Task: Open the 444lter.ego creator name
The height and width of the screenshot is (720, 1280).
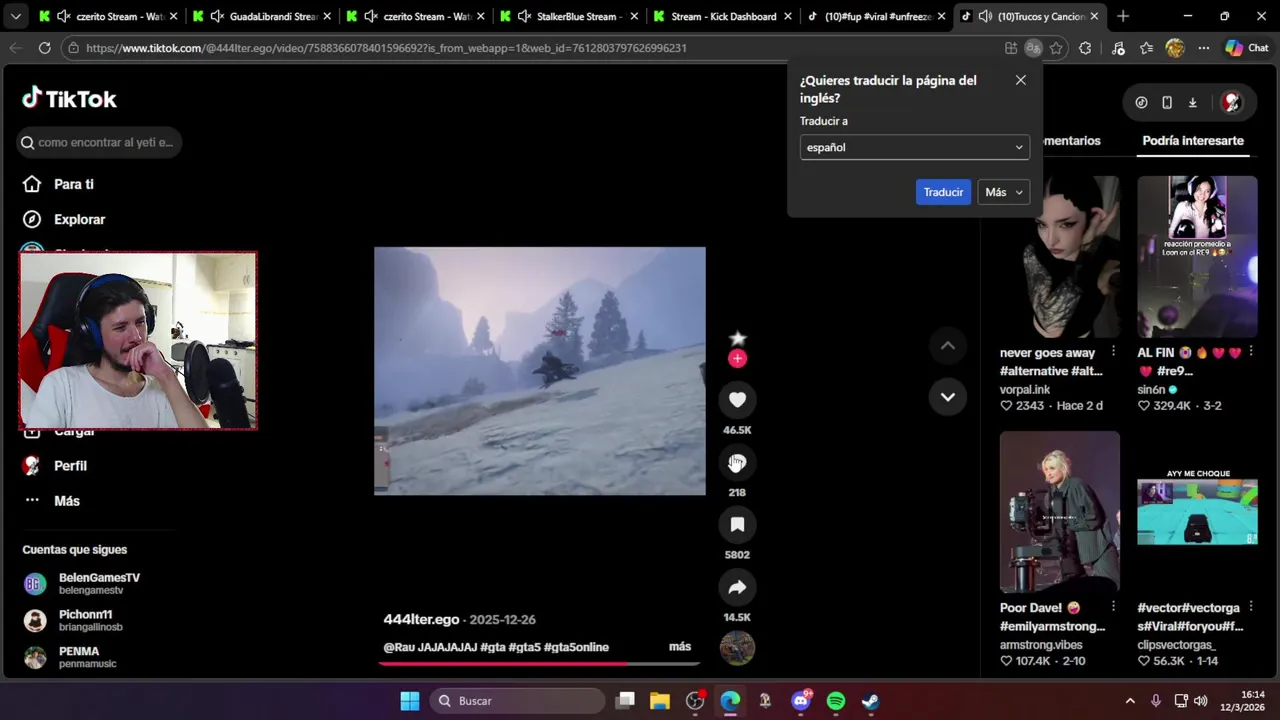Action: (x=421, y=619)
